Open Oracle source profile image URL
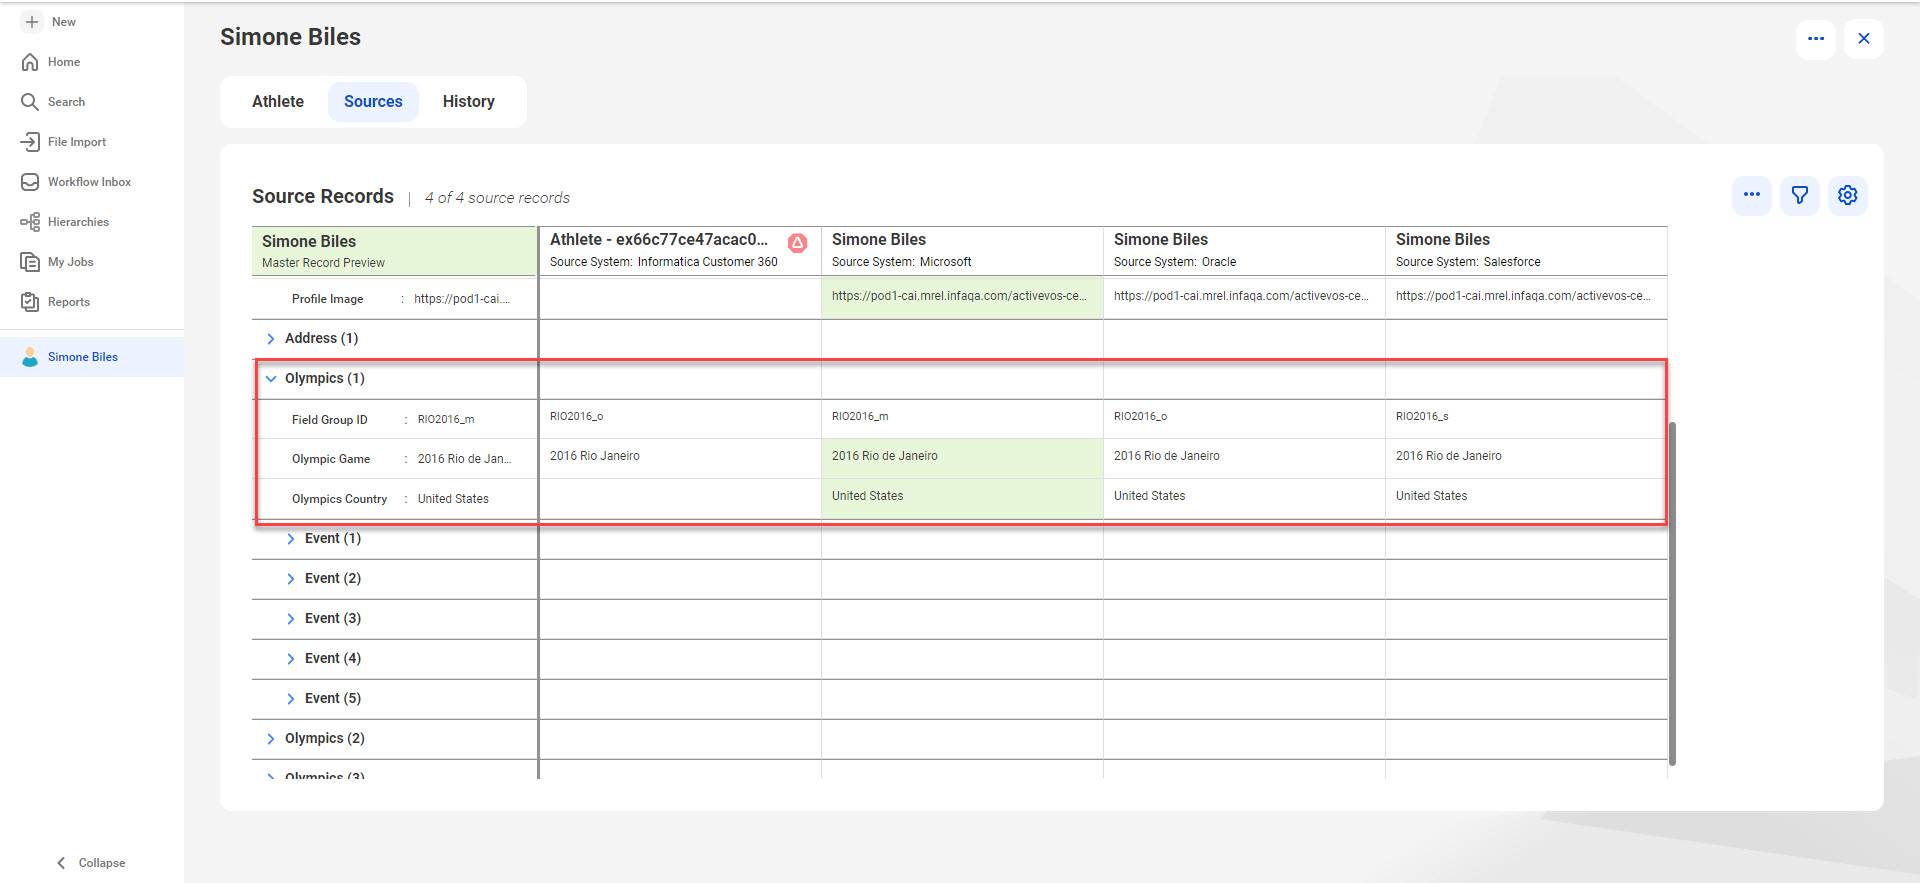The image size is (1920, 883). [1241, 296]
